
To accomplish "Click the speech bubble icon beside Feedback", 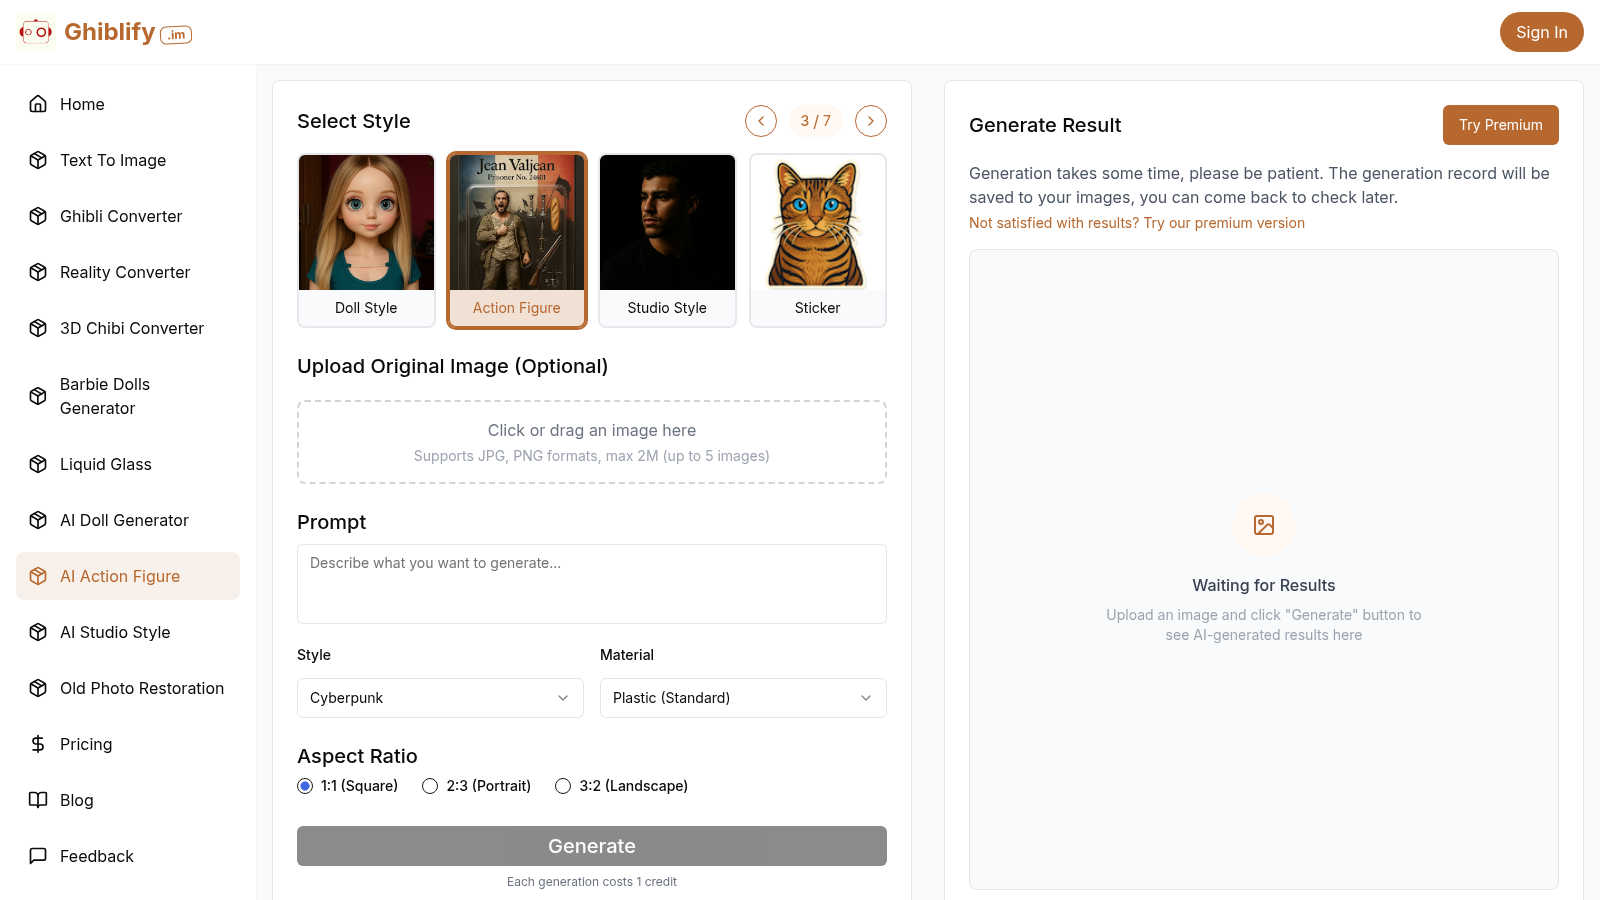I will pos(38,856).
